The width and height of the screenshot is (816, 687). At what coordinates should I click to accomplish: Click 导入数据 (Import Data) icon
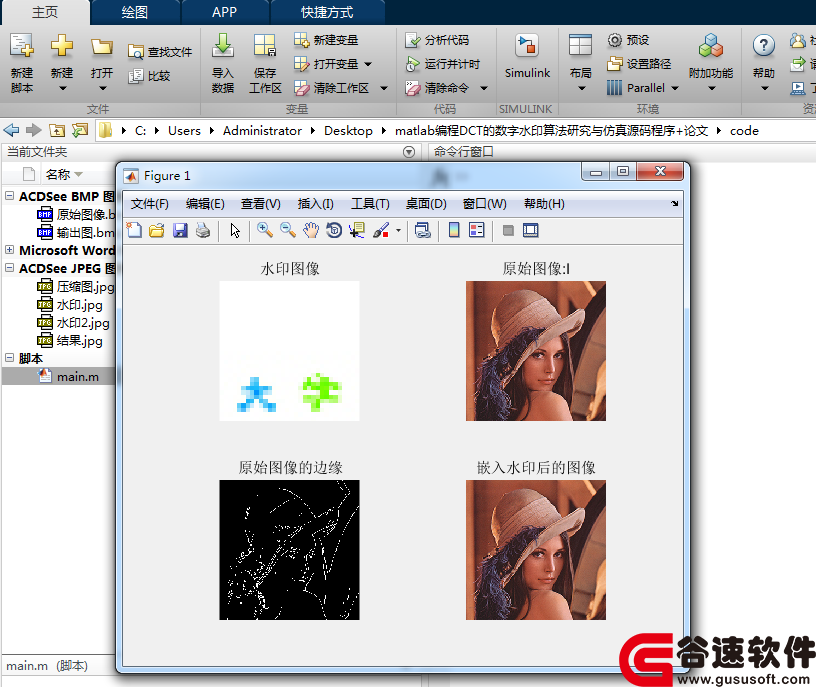[223, 46]
